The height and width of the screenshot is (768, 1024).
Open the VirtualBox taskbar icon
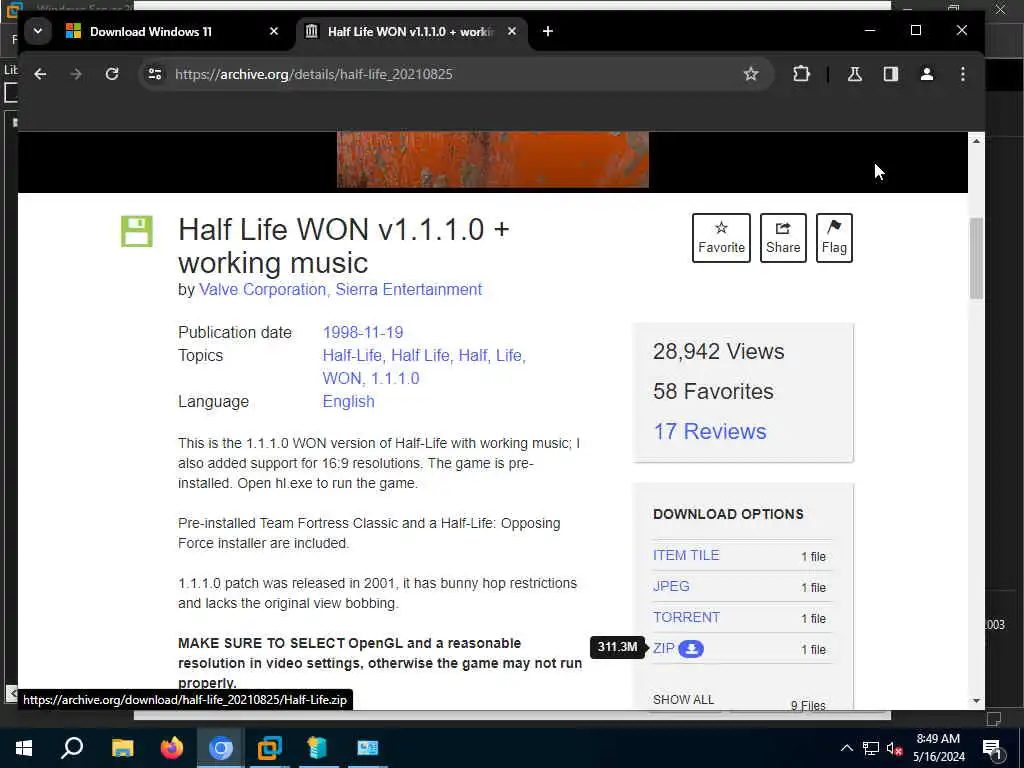[269, 748]
